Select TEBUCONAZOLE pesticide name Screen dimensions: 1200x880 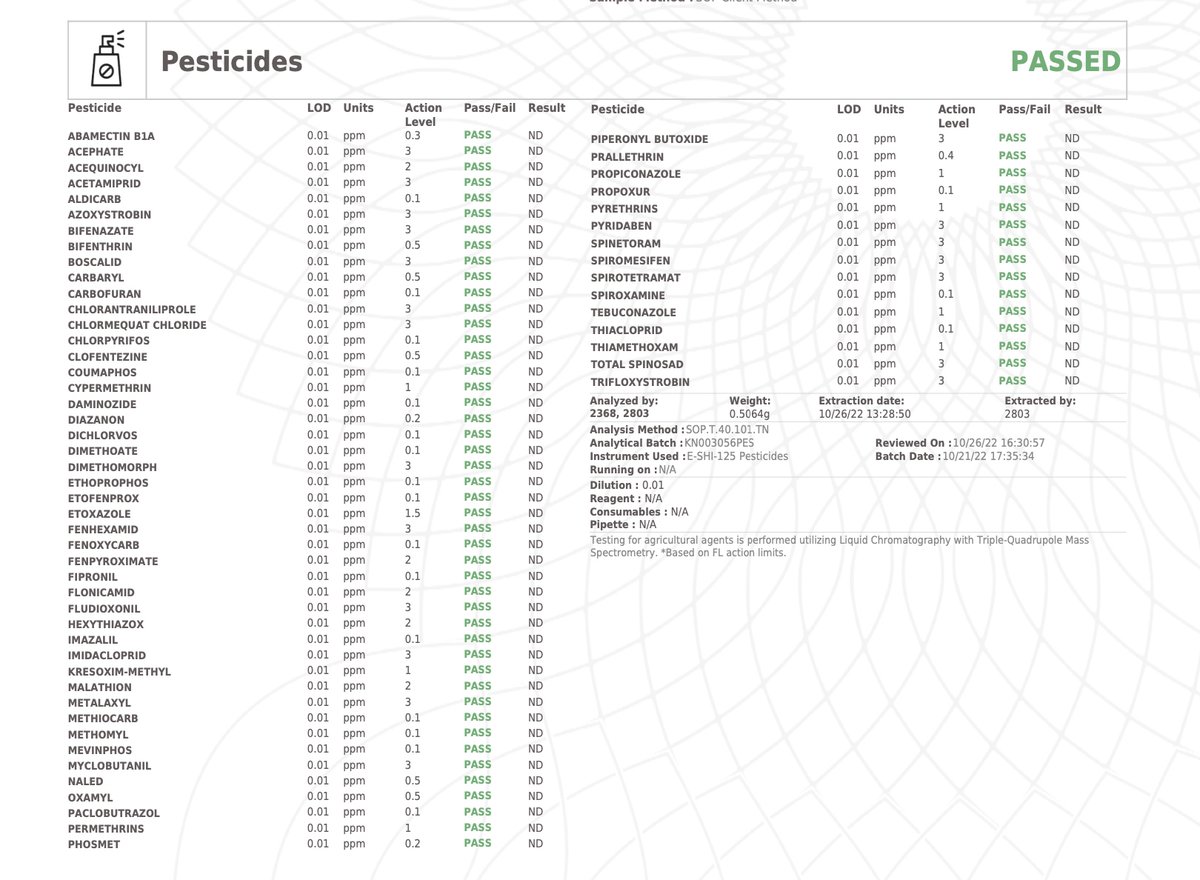coord(633,313)
